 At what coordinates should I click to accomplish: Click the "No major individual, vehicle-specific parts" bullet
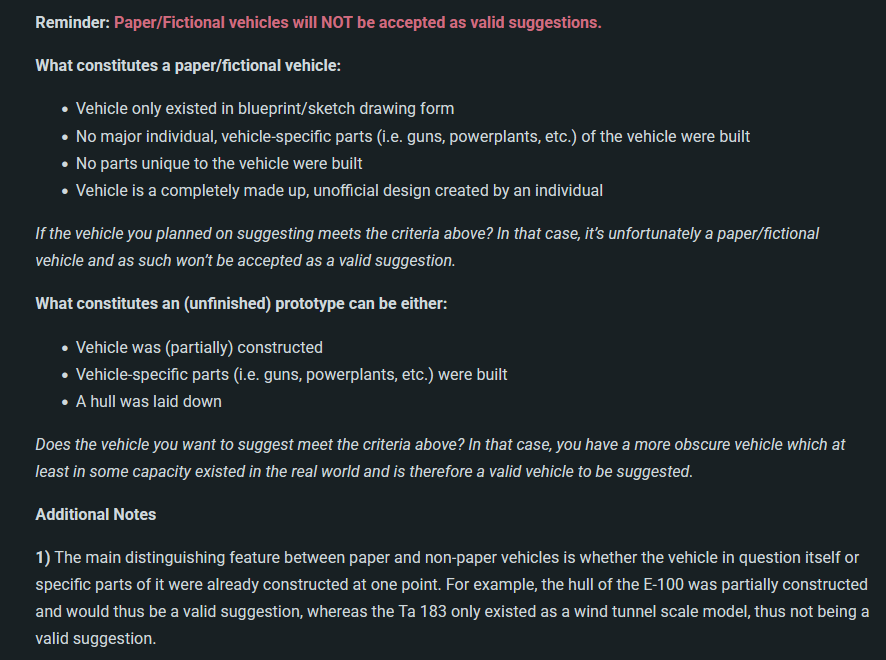point(412,135)
